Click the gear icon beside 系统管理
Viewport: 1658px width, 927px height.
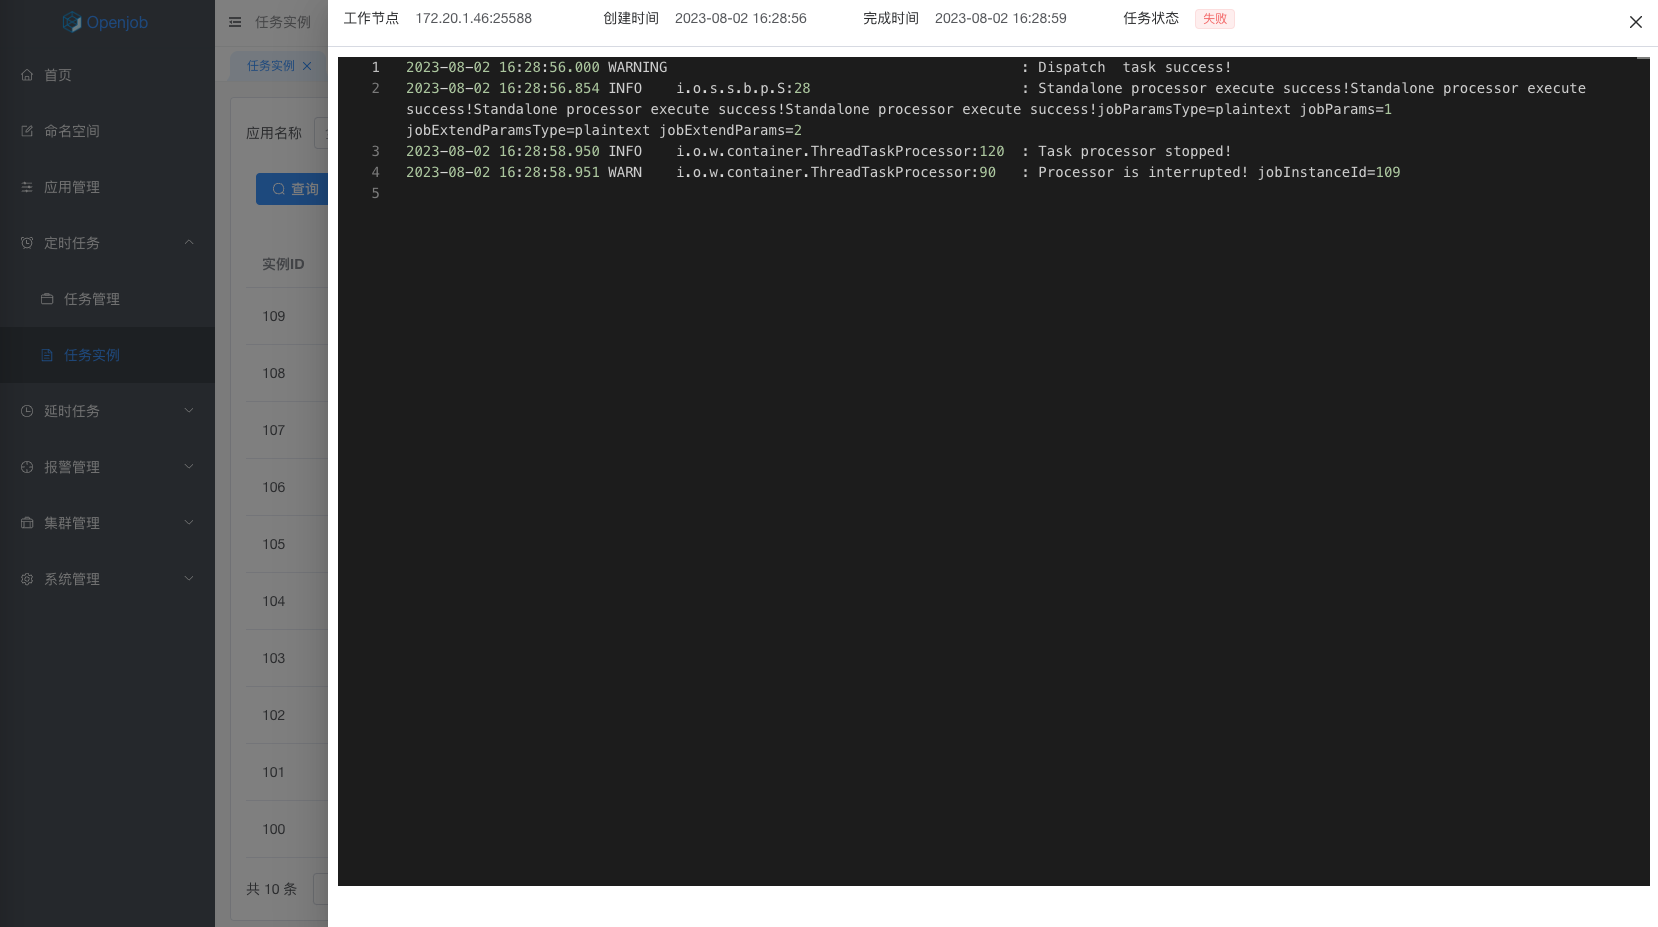click(27, 579)
